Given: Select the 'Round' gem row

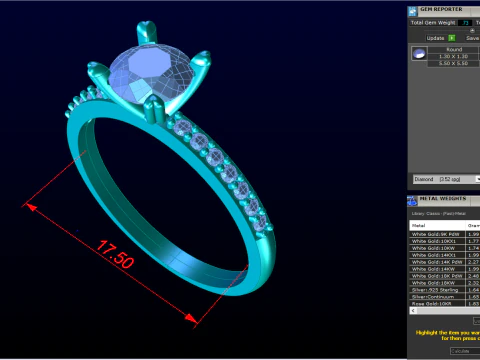Looking at the screenshot, I should click(x=453, y=49).
